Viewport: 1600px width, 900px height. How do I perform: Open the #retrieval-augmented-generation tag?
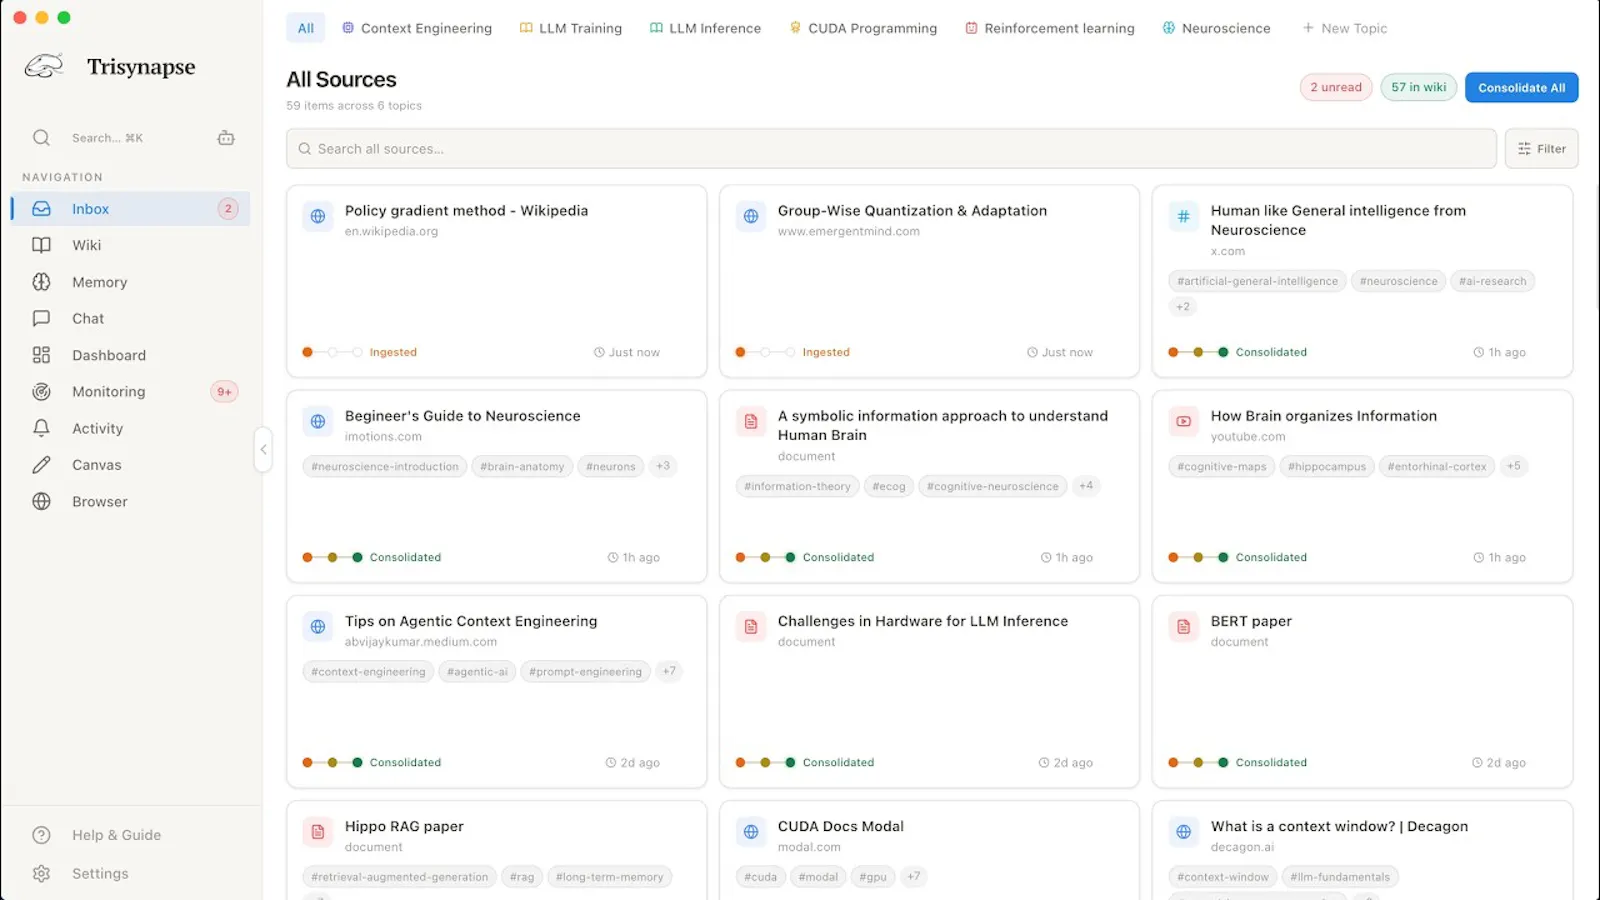[400, 877]
